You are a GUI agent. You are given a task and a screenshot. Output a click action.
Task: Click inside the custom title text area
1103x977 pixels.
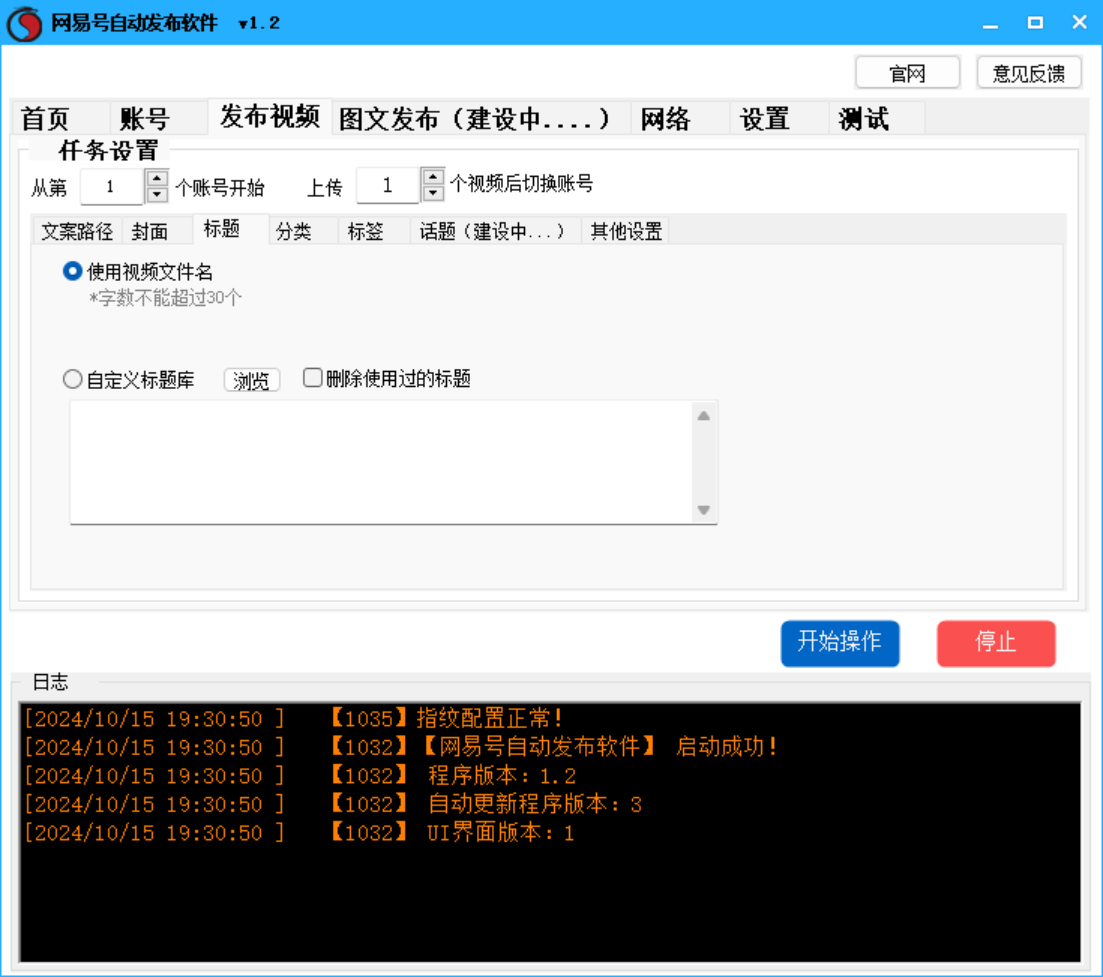381,462
